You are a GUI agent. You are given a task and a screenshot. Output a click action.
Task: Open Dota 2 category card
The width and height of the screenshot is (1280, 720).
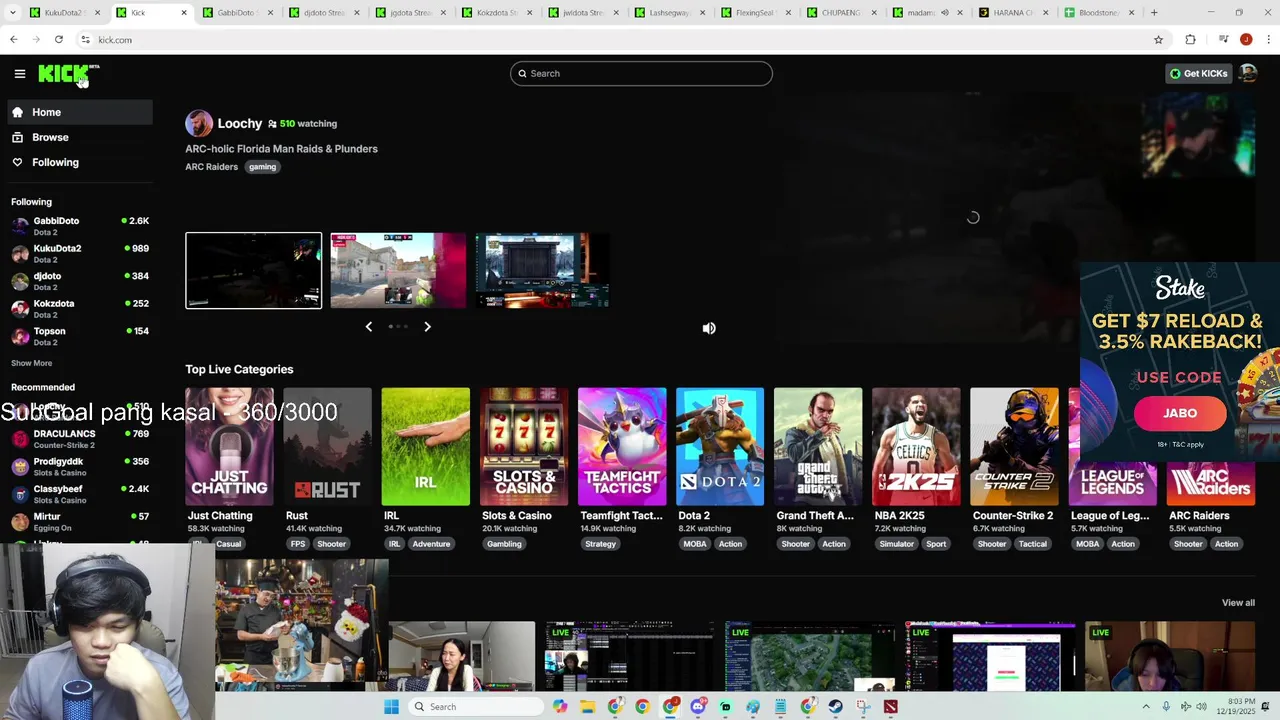[720, 447]
